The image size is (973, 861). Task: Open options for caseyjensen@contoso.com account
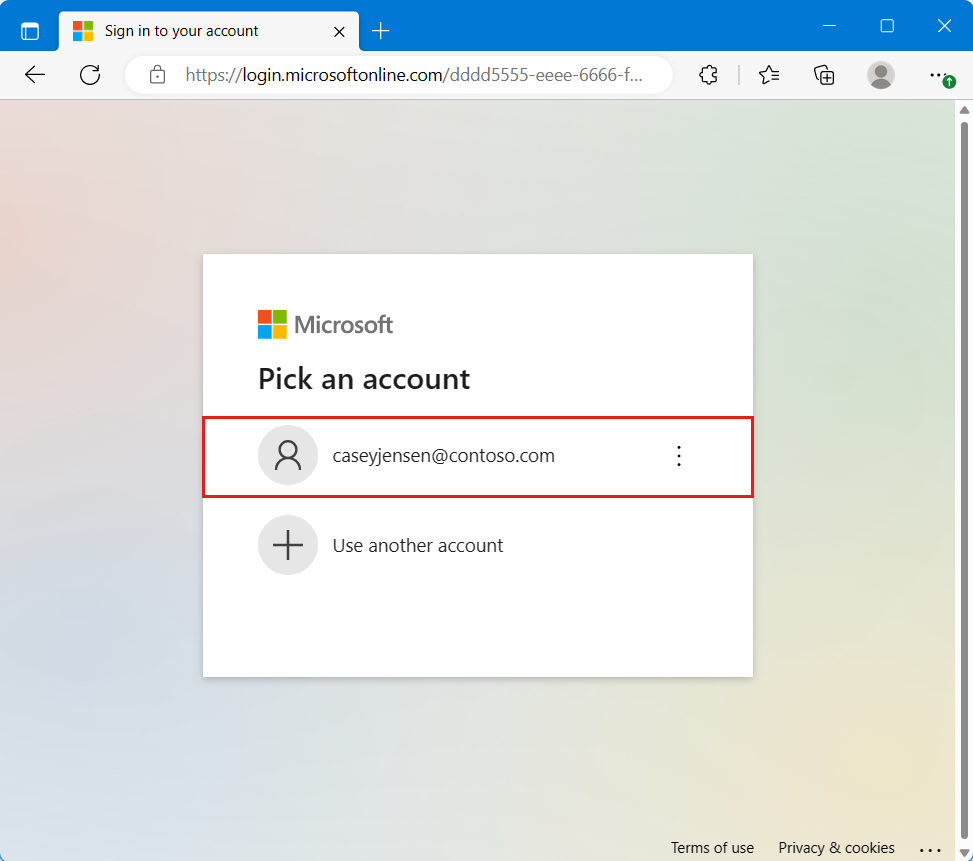[x=679, y=456]
